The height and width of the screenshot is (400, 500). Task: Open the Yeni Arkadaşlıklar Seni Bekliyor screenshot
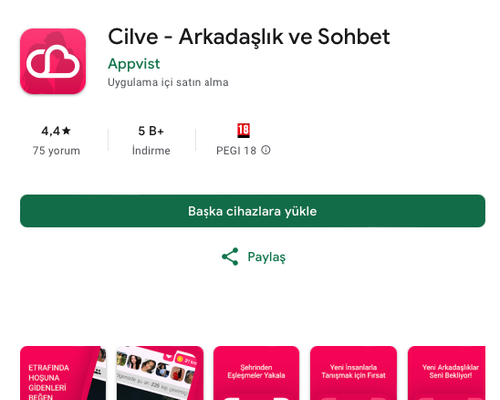point(447,373)
